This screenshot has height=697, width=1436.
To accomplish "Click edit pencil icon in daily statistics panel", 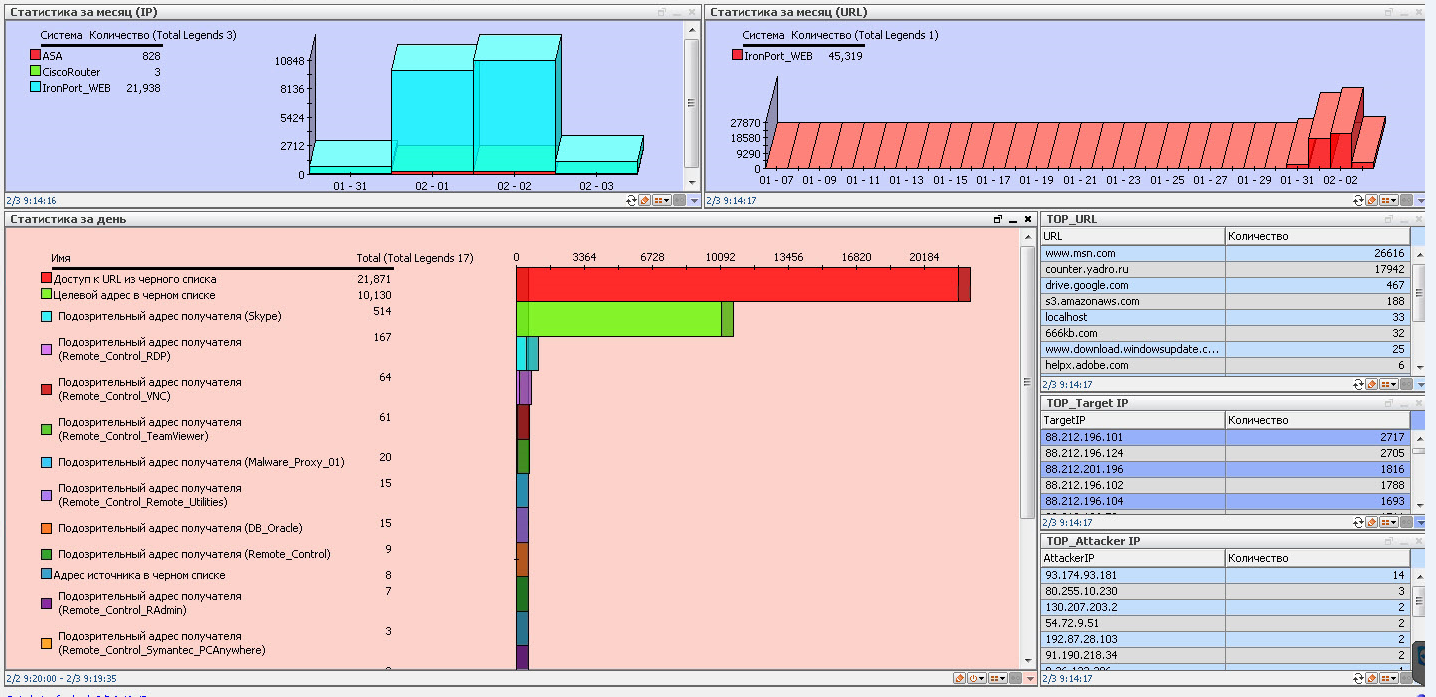I will tap(959, 678).
